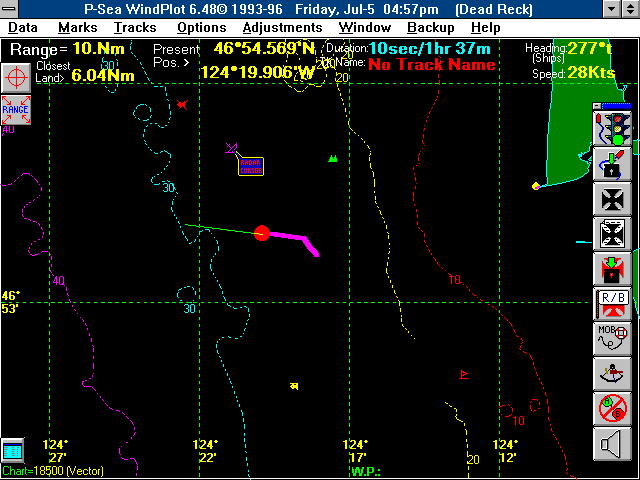Click the latitude 46°54.569'N readout
Viewport: 640px width, 480px height.
pyautogui.click(x=264, y=49)
